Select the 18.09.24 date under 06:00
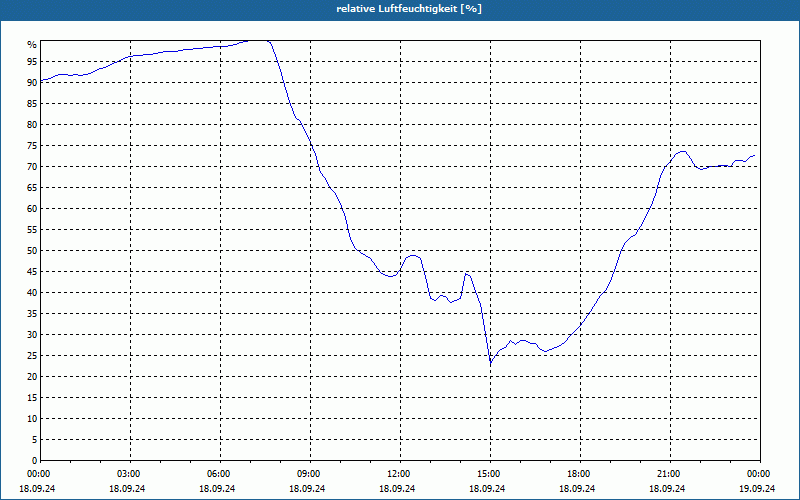 217,488
